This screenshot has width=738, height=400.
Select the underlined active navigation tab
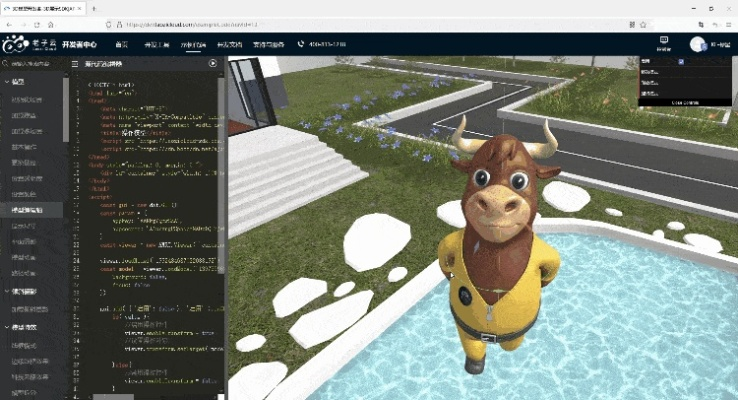[x=193, y=45]
